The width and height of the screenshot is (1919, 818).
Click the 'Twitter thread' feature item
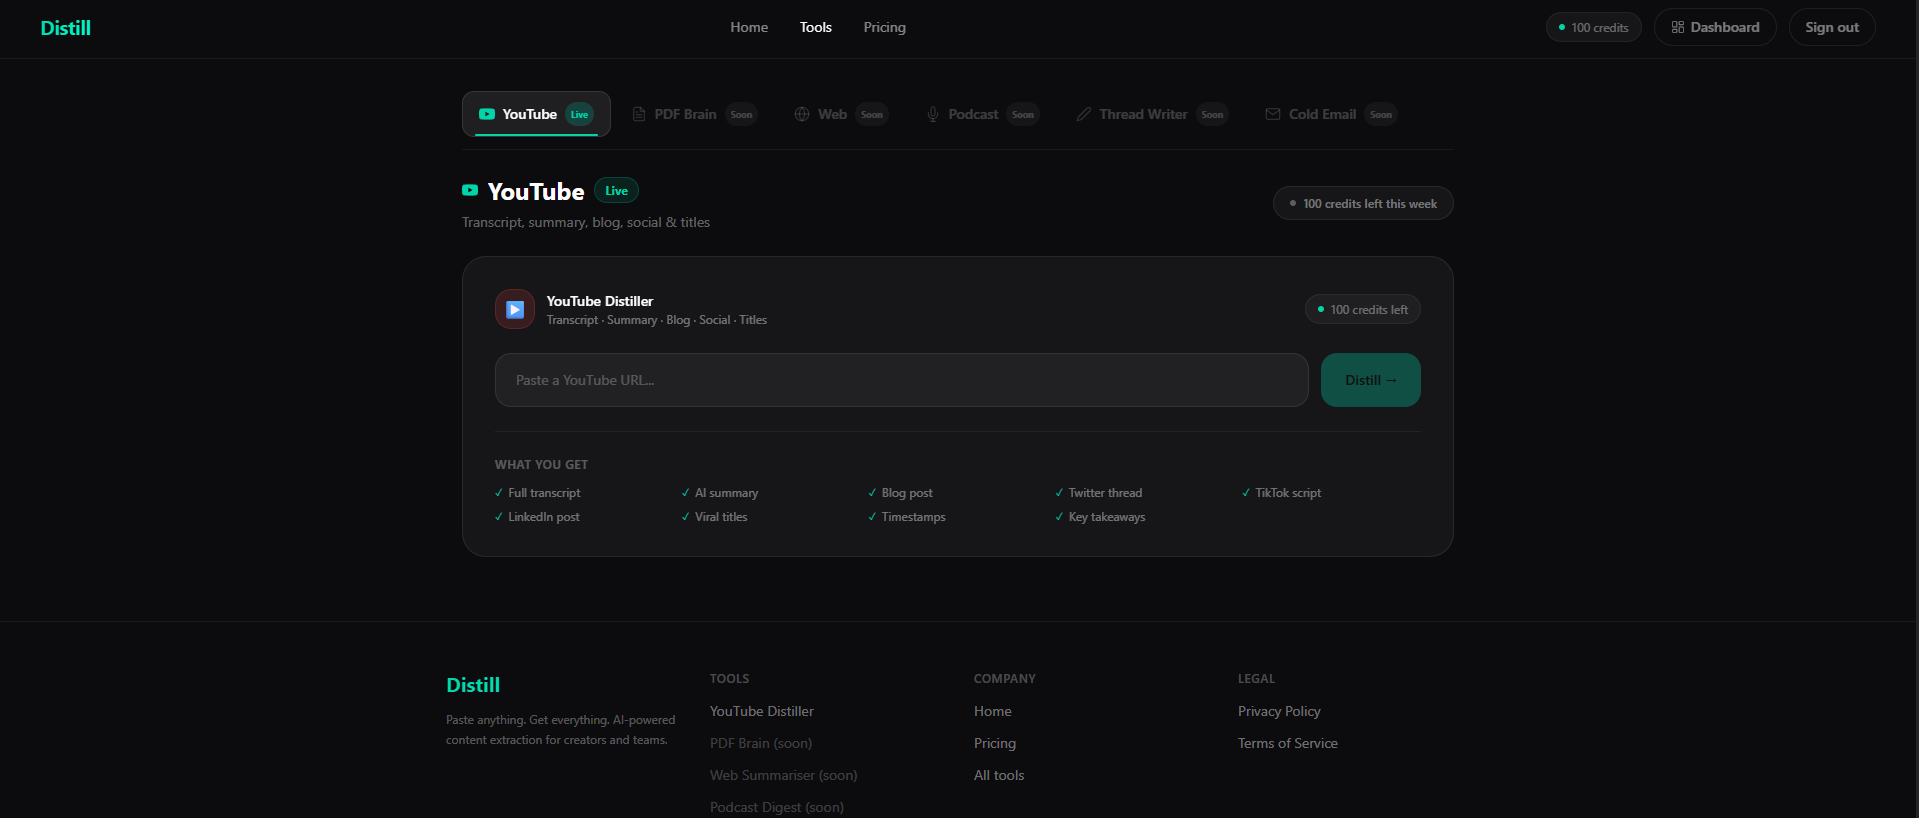click(x=1098, y=493)
